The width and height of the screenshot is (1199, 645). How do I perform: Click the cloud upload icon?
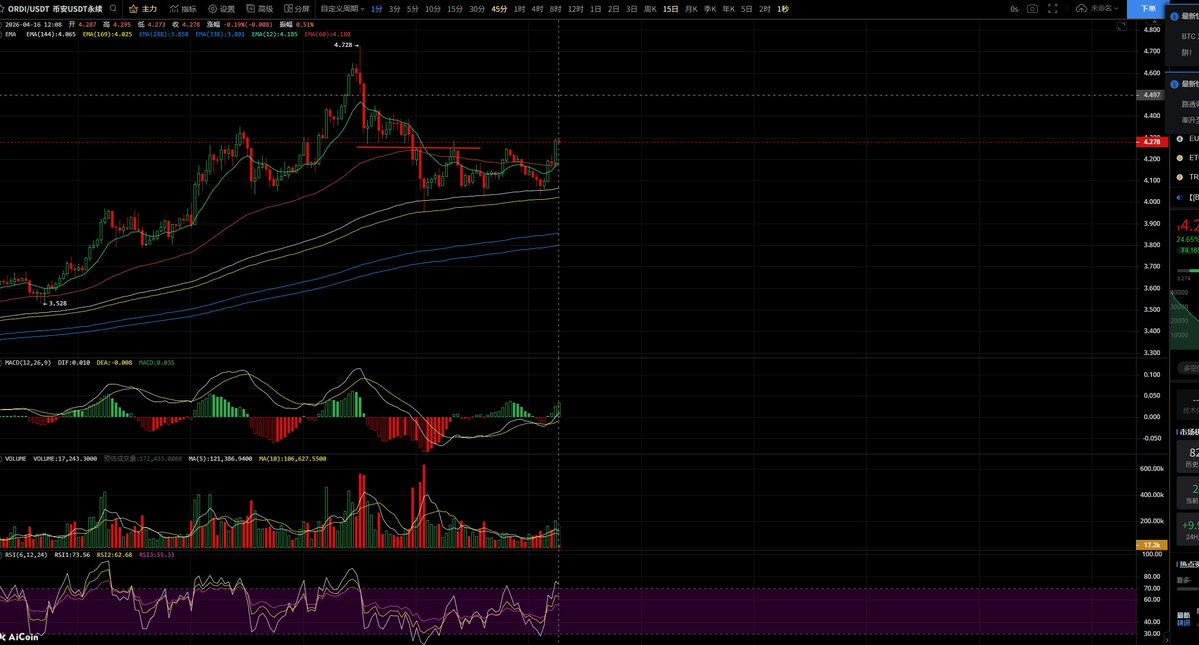pyautogui.click(x=1081, y=9)
